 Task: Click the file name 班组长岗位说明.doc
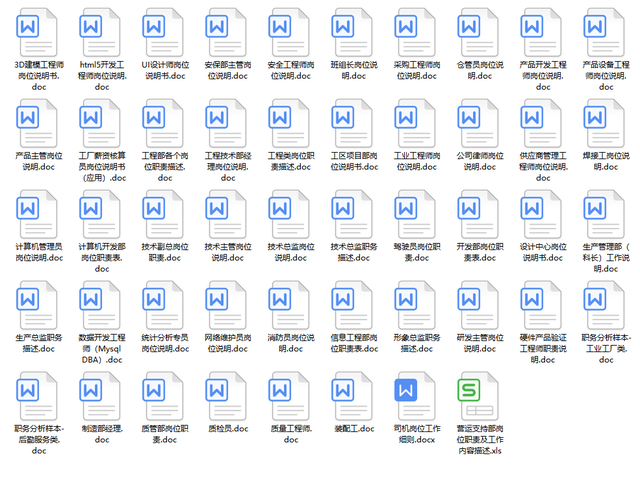pyautogui.click(x=354, y=70)
